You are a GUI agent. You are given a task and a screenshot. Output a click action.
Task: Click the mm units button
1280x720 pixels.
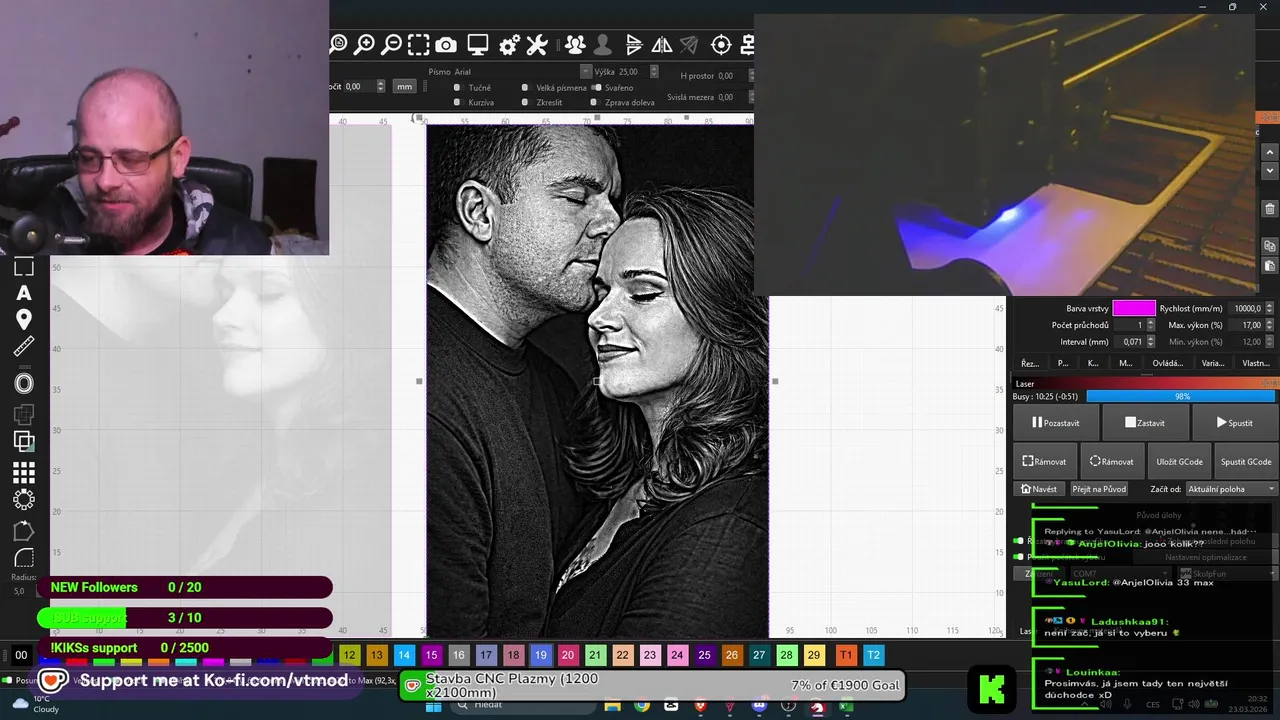404,87
